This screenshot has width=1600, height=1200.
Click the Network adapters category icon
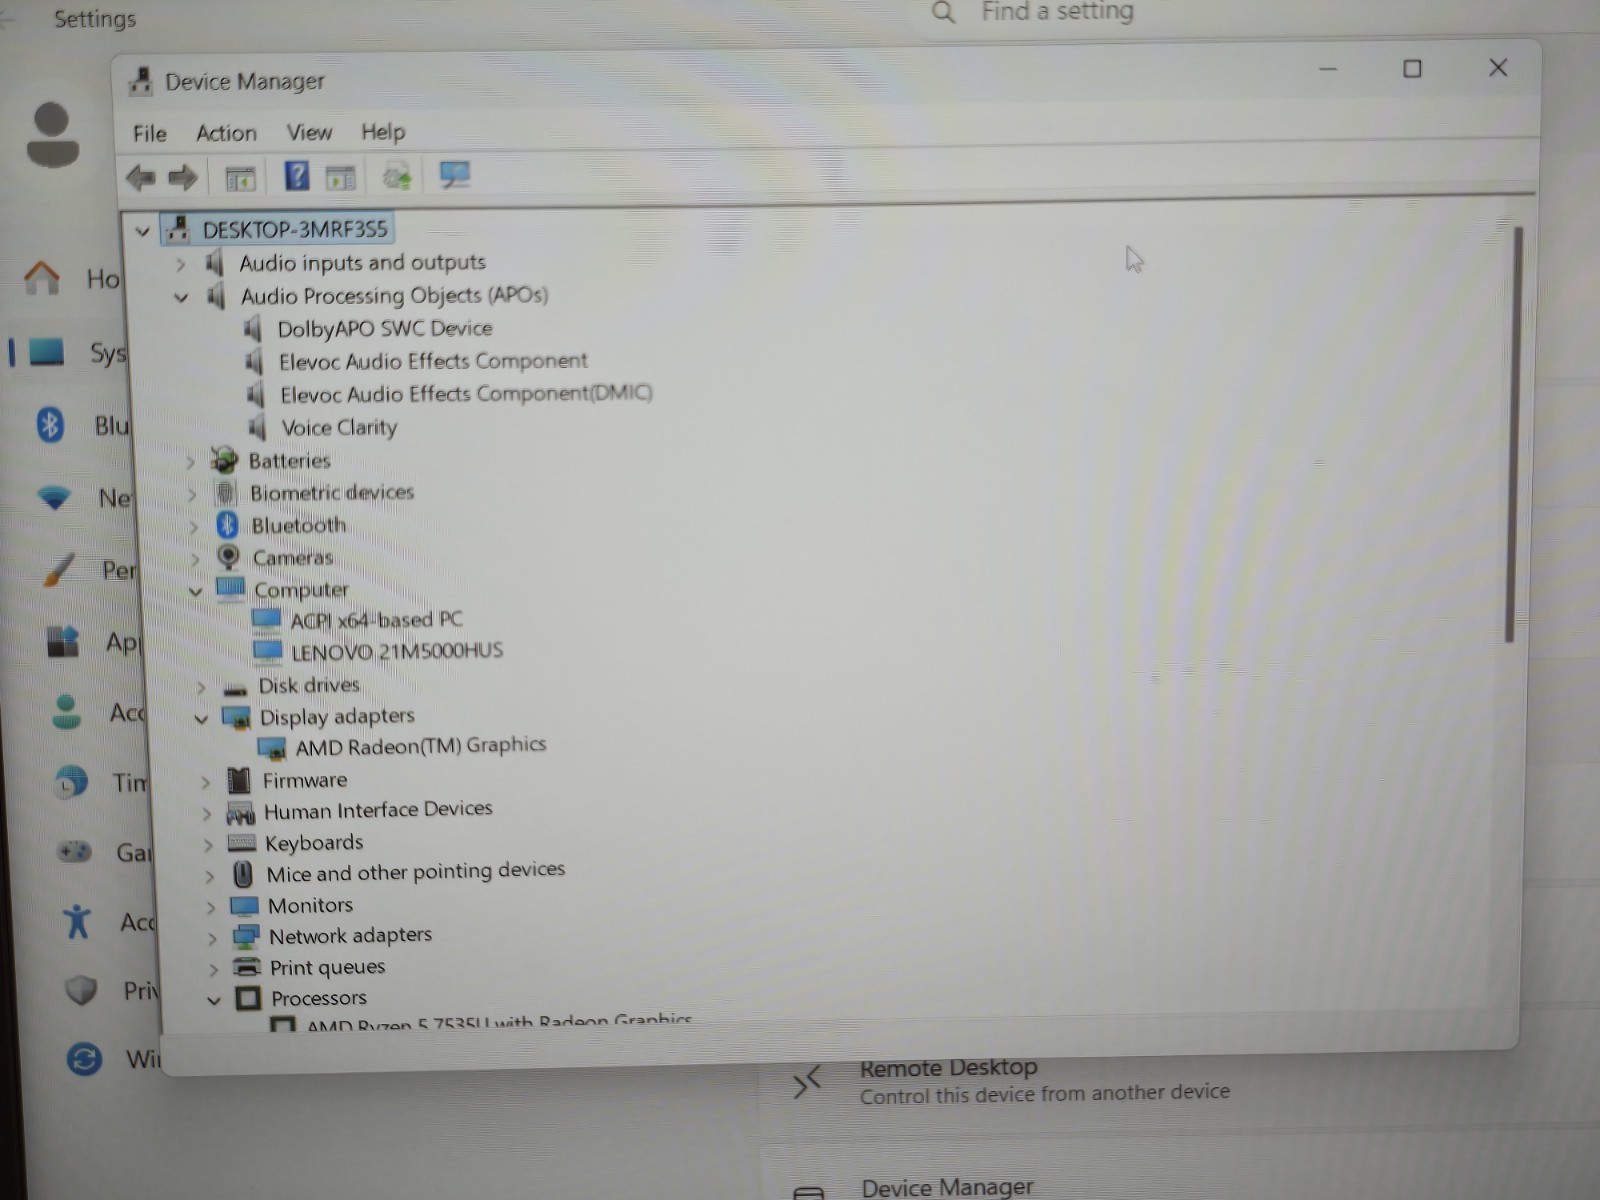coord(245,936)
